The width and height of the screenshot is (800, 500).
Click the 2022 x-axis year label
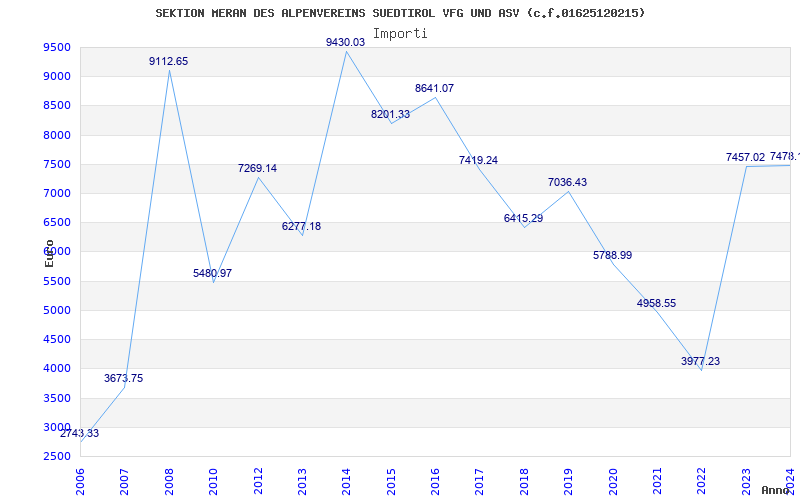pos(702,482)
